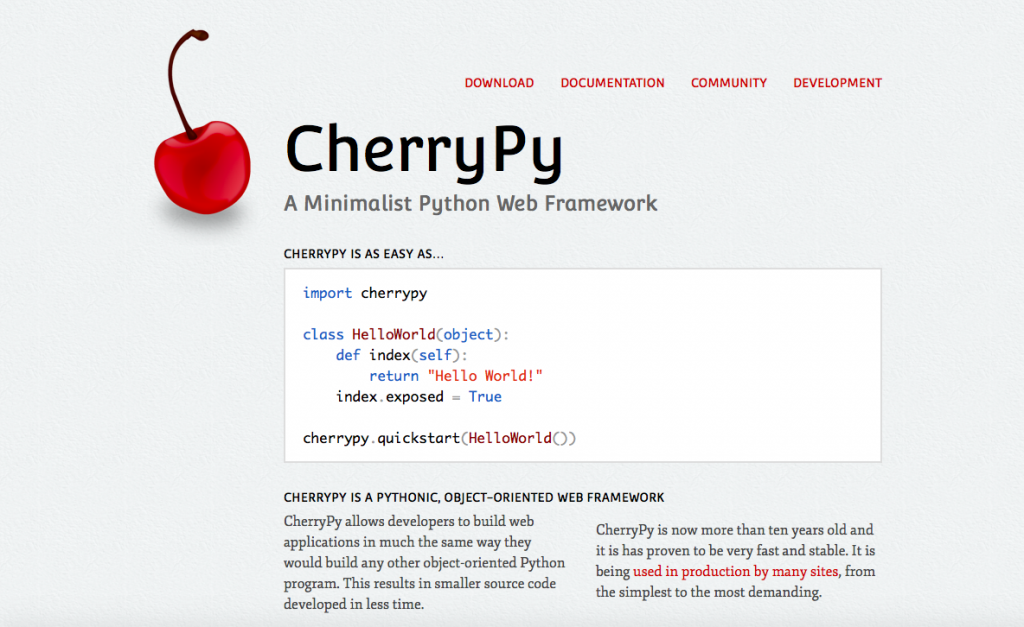This screenshot has width=1024, height=627.
Task: Visit the COMMUNITY page
Action: coord(729,83)
